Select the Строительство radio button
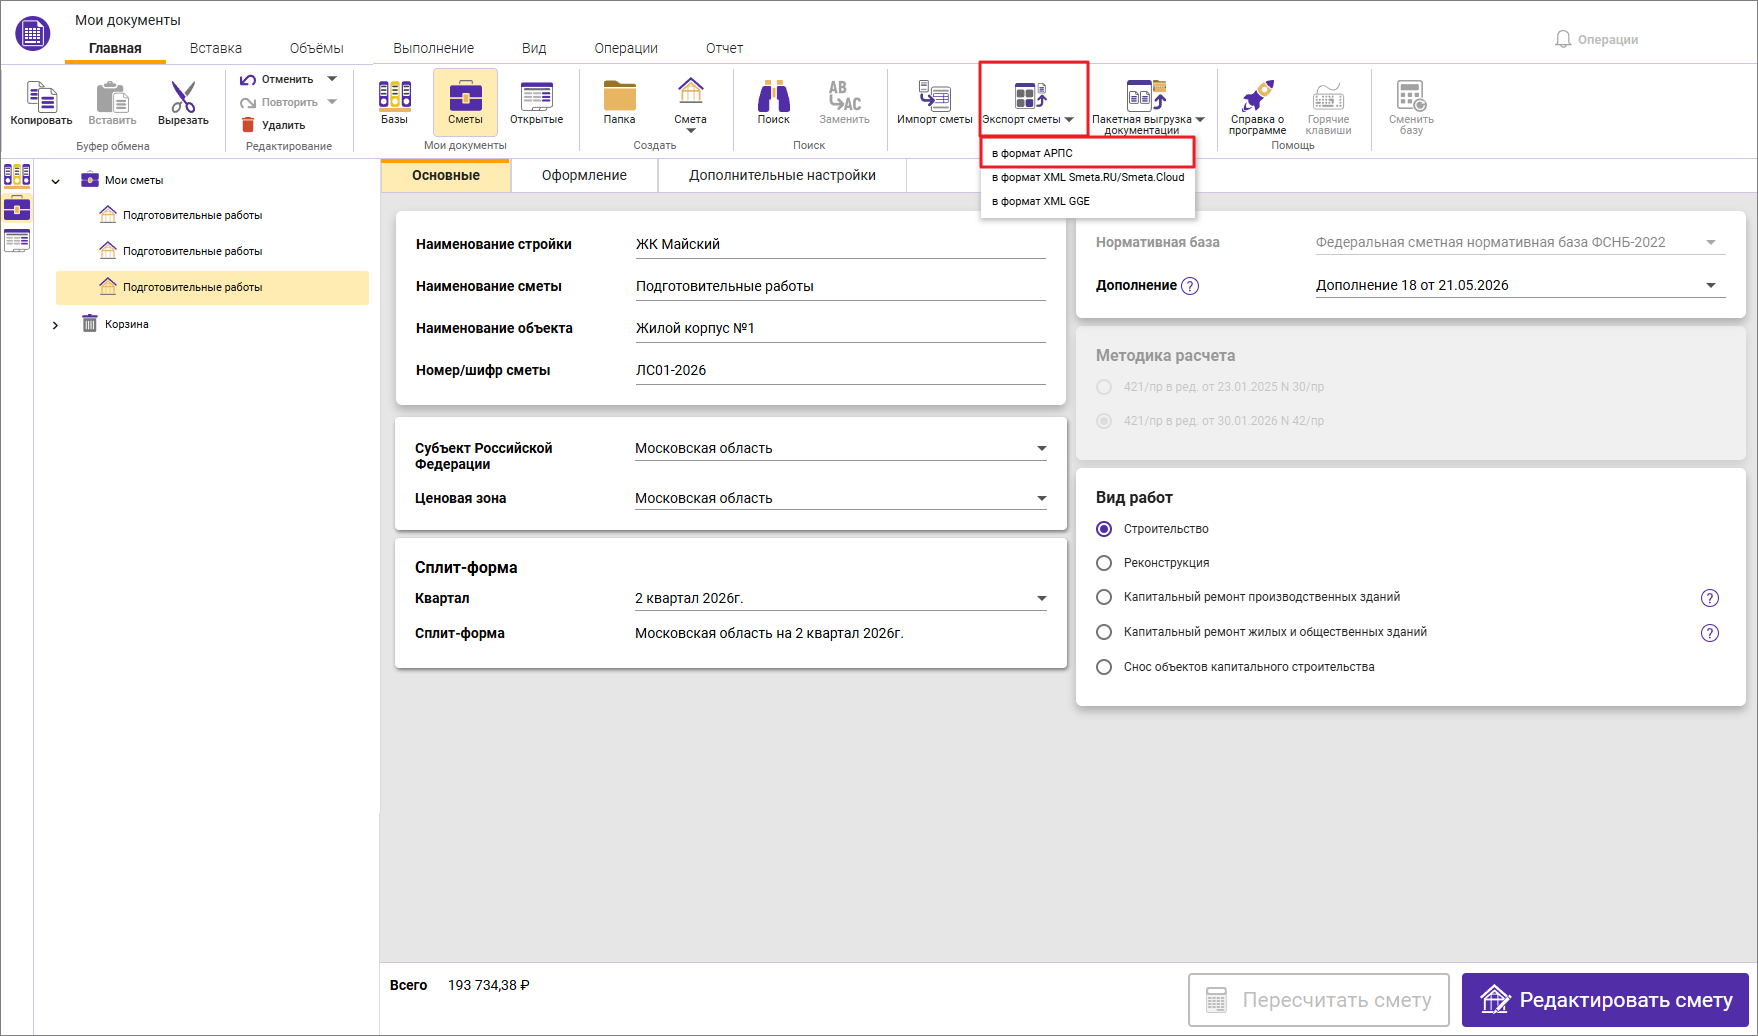Image resolution: width=1758 pixels, height=1036 pixels. coord(1104,529)
